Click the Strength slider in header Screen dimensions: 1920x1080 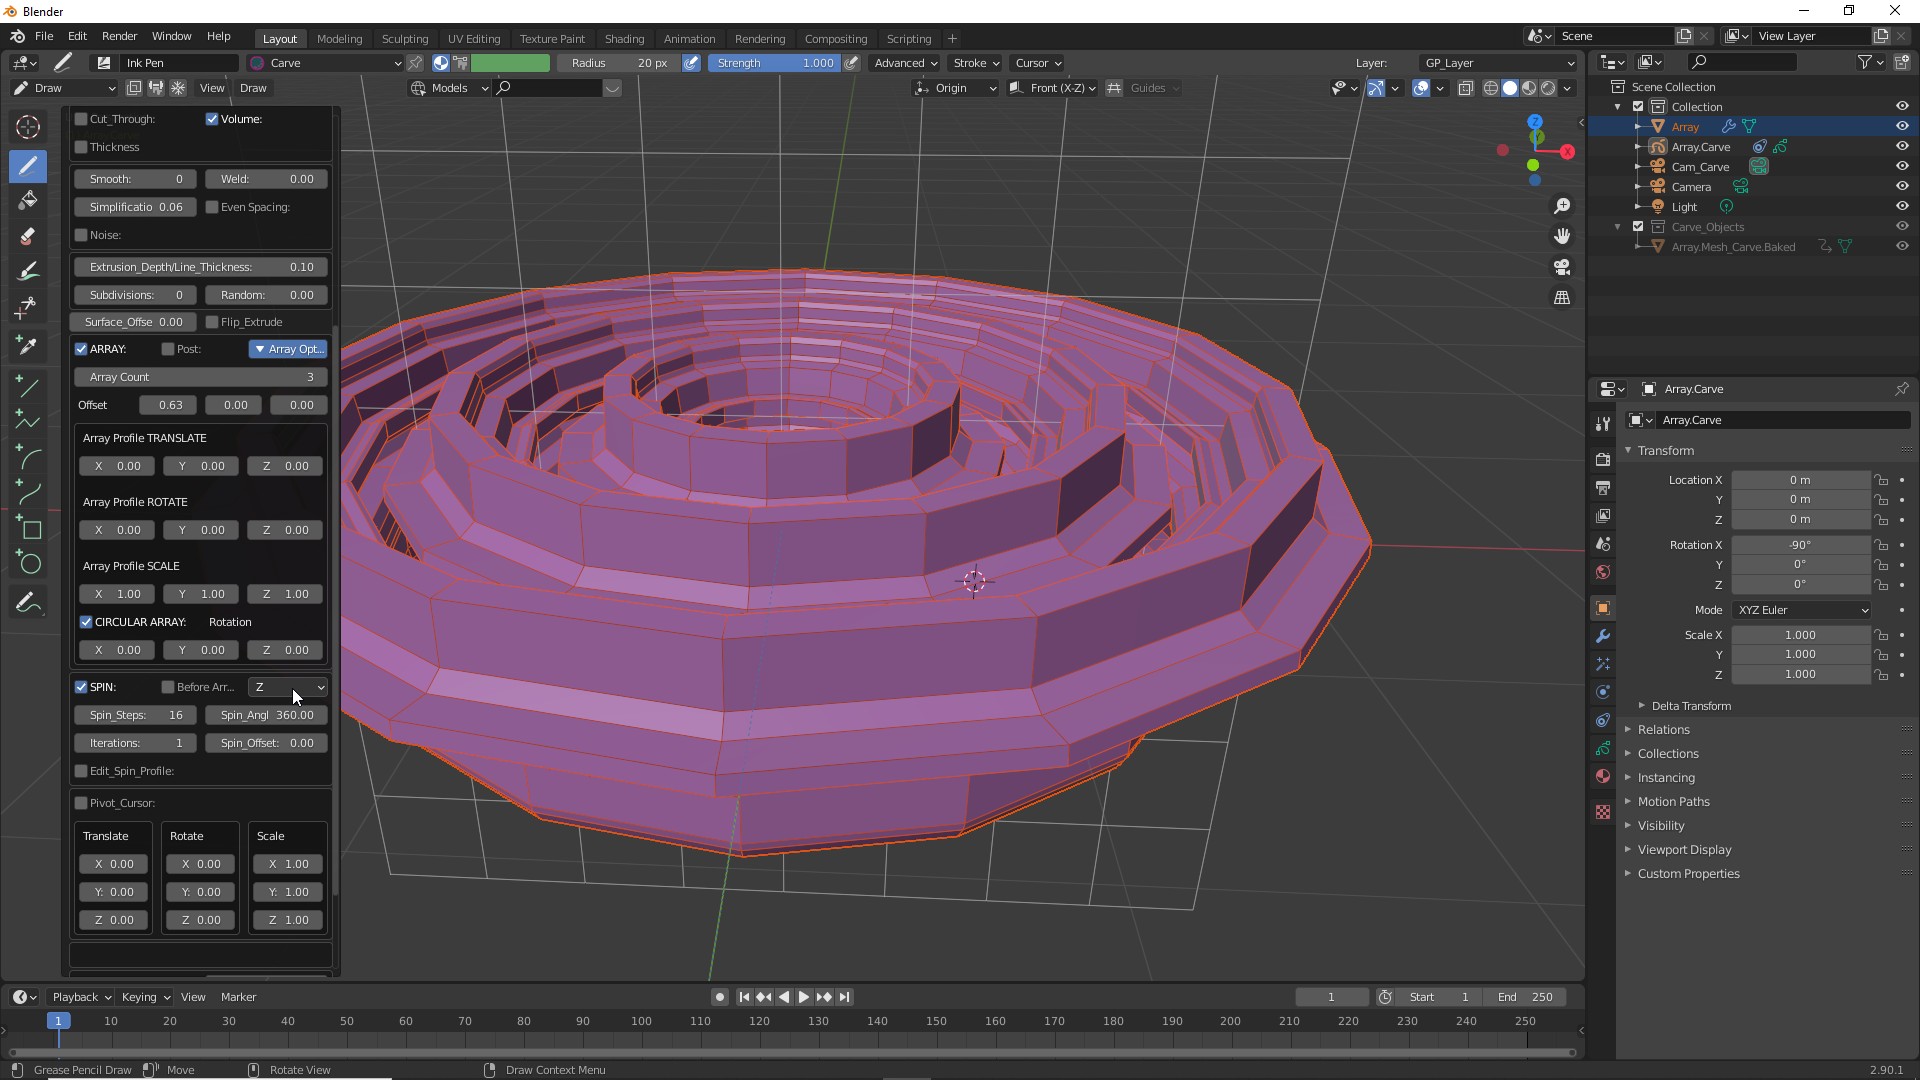775,63
